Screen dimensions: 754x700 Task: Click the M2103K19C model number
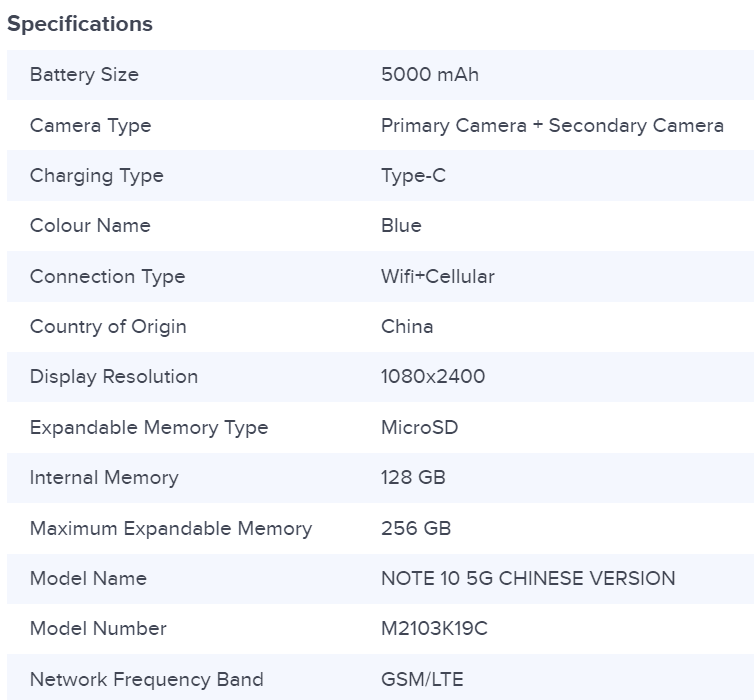(434, 629)
